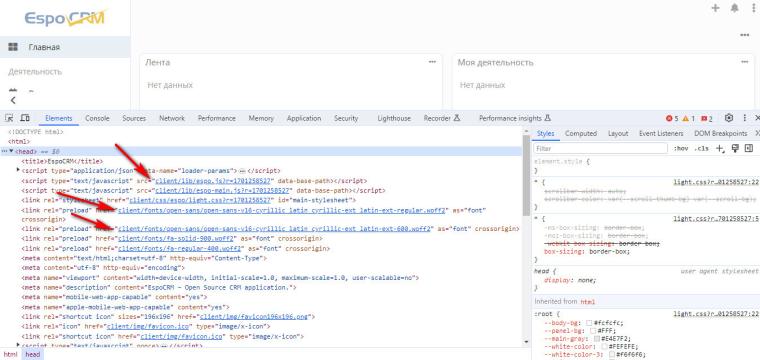Toggle the .cls element classes button
Image resolution: width=760 pixels, height=360 pixels.
point(701,149)
